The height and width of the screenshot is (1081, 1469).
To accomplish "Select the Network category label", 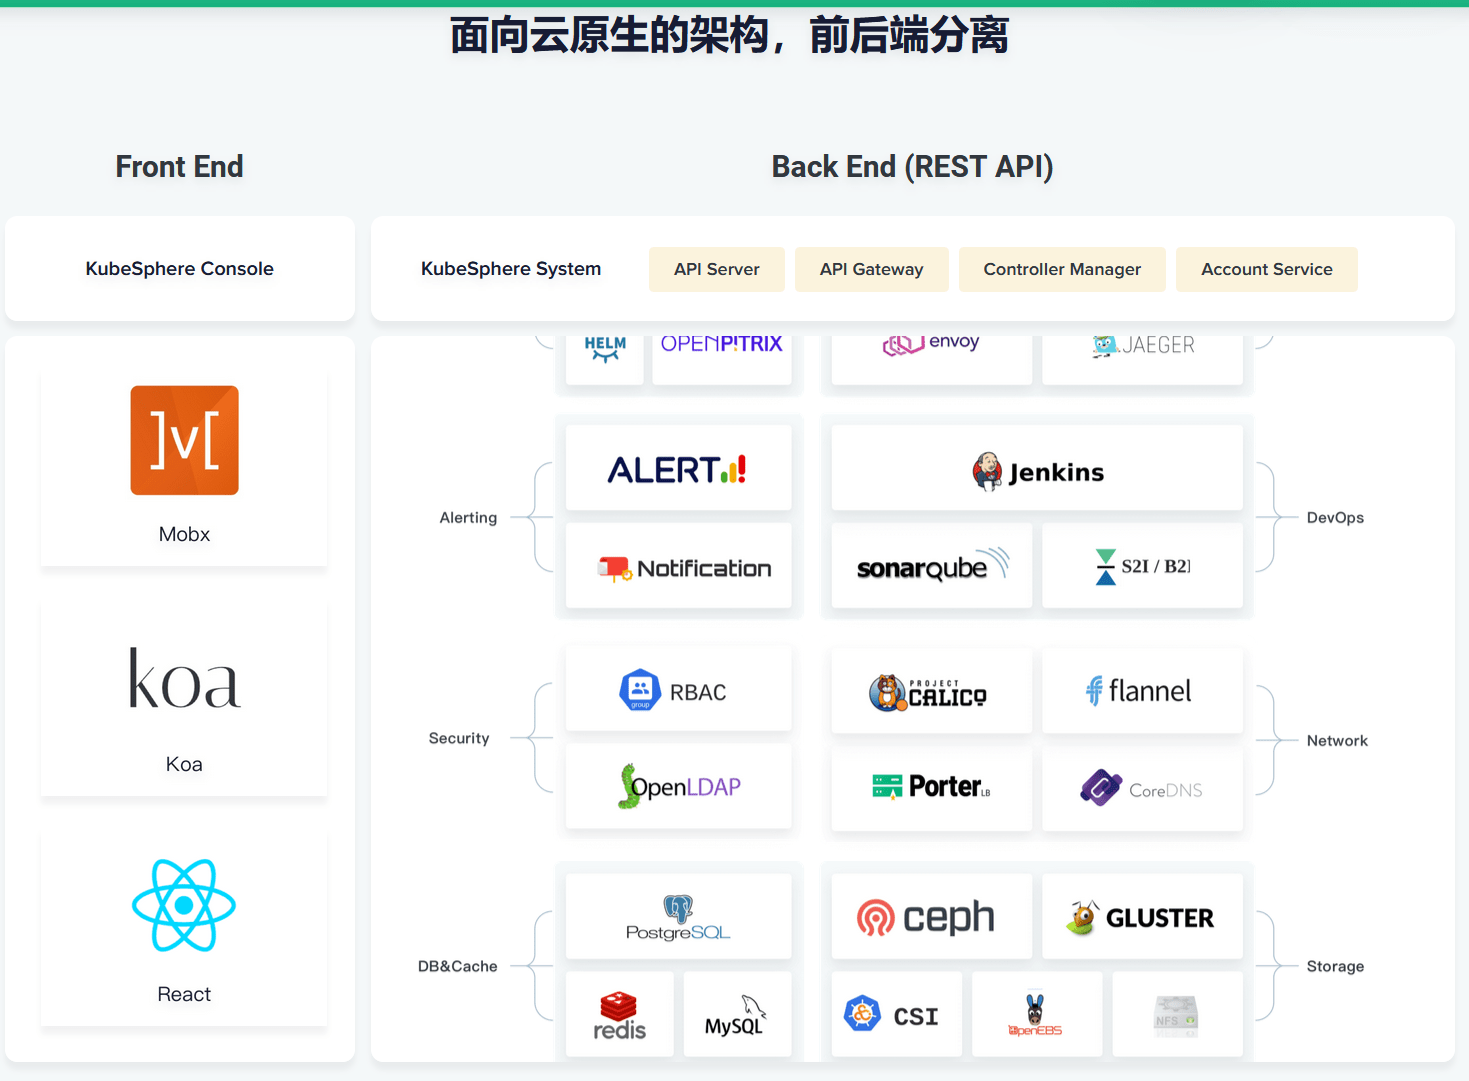I will 1337,740.
